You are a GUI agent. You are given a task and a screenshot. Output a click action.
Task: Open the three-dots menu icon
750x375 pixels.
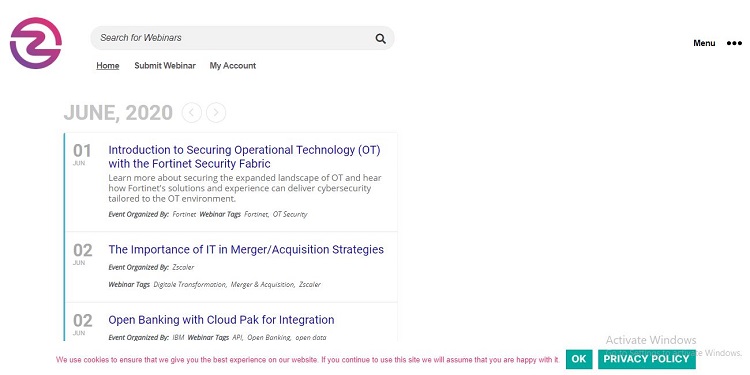point(734,43)
